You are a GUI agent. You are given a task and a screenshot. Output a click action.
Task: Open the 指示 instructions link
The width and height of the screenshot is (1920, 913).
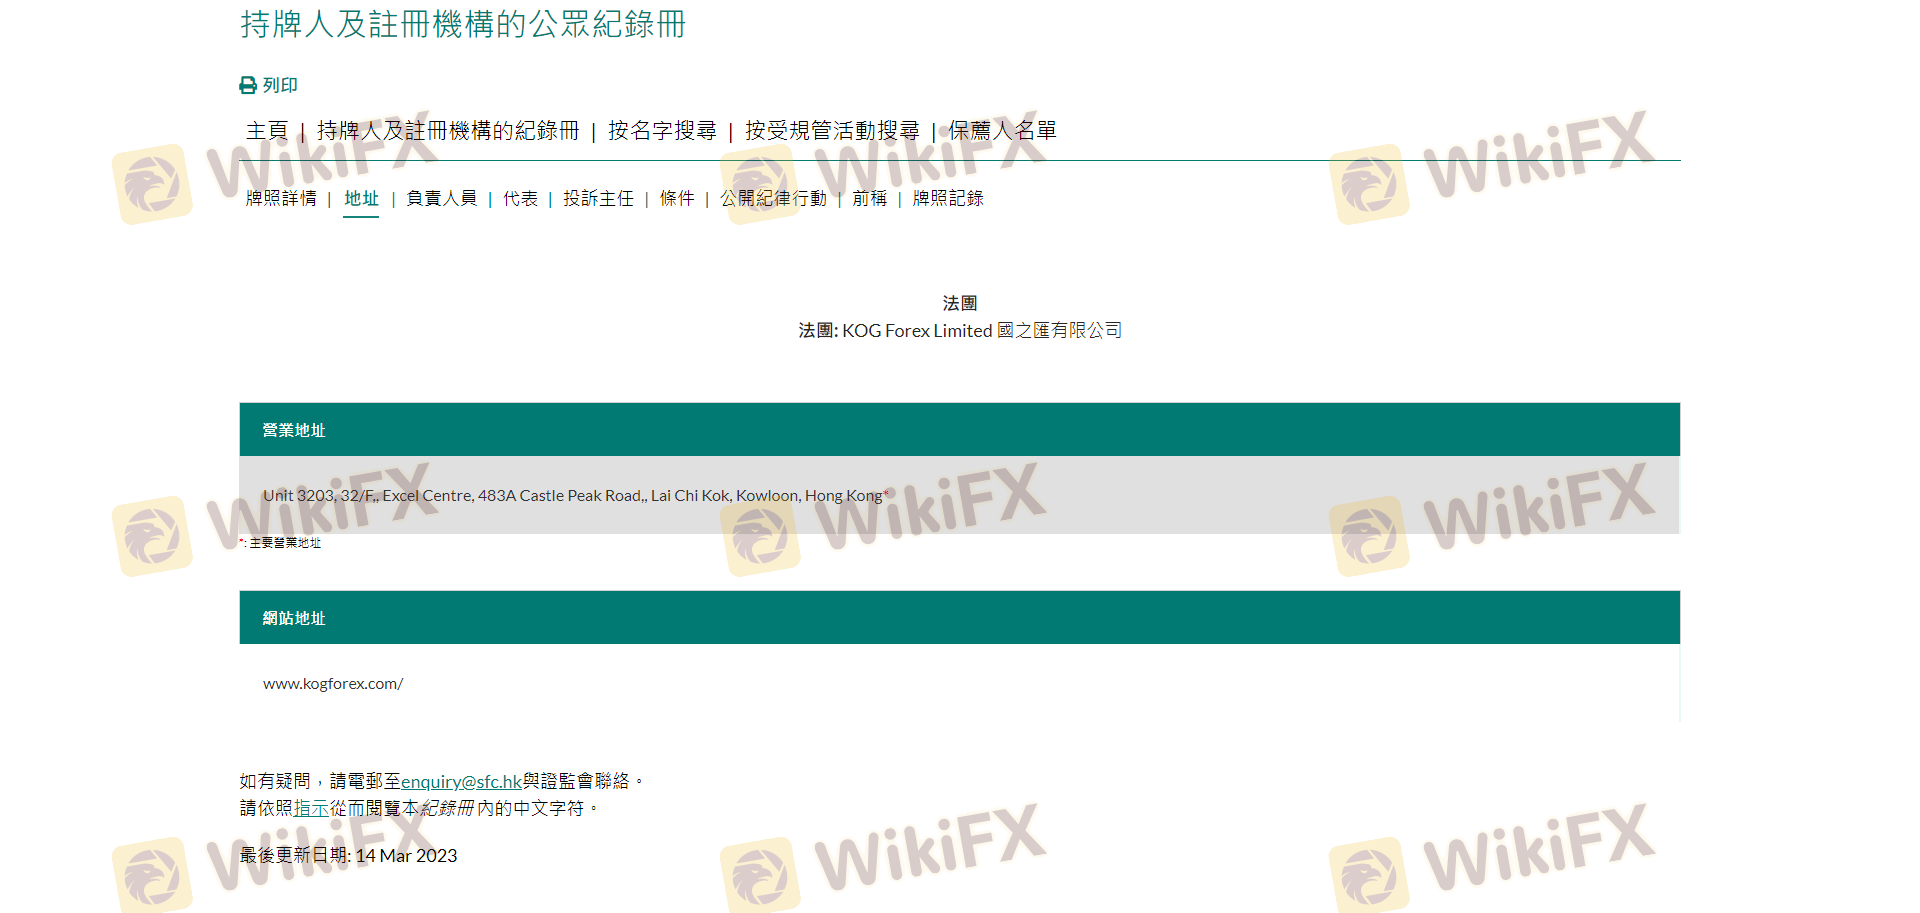pos(311,809)
